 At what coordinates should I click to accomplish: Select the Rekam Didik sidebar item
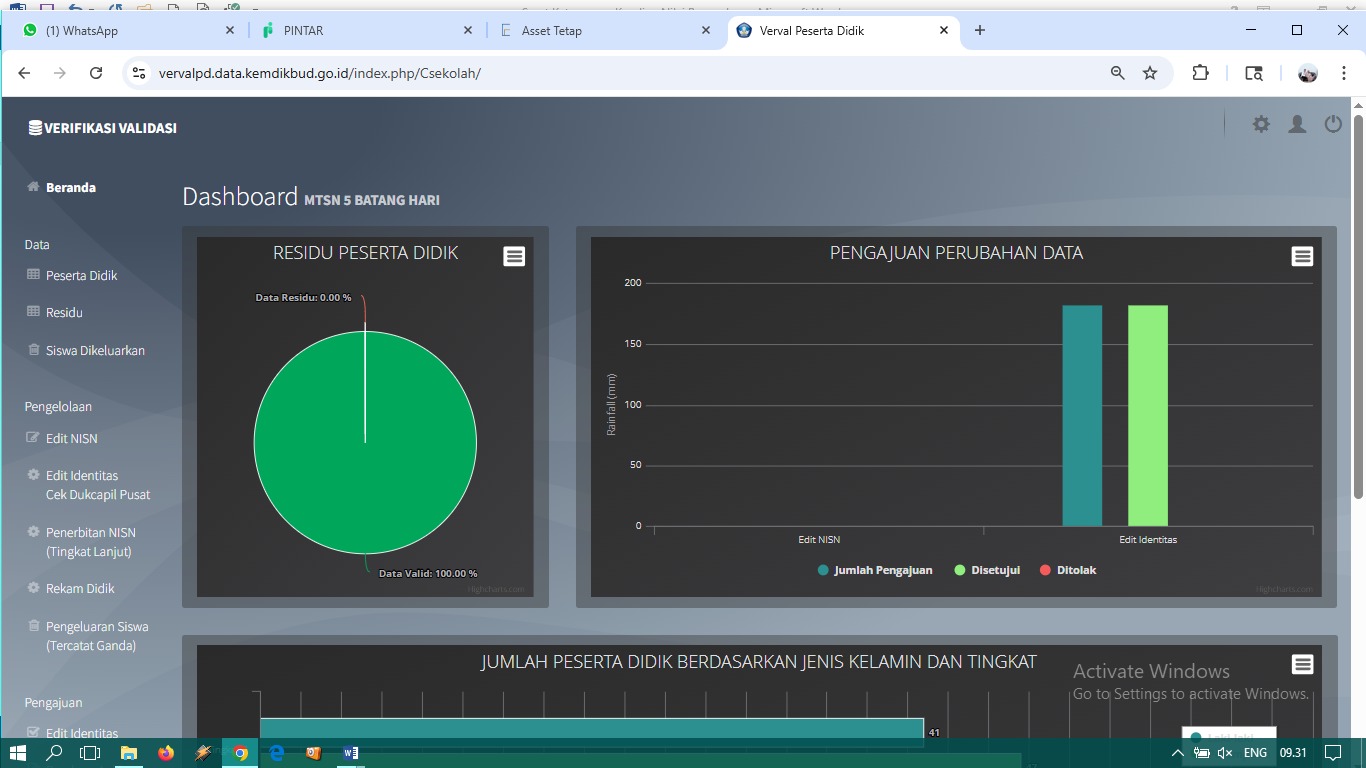(x=80, y=588)
